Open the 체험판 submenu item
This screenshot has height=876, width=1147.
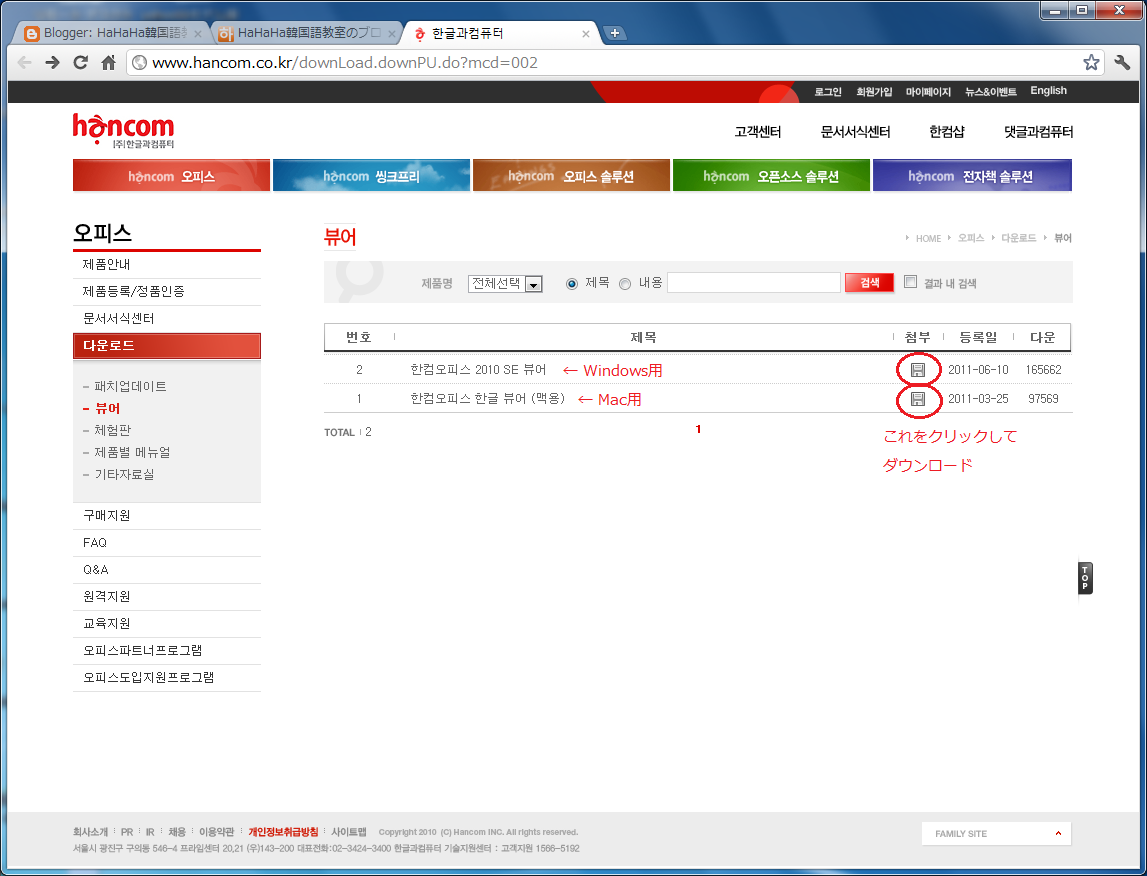point(113,430)
